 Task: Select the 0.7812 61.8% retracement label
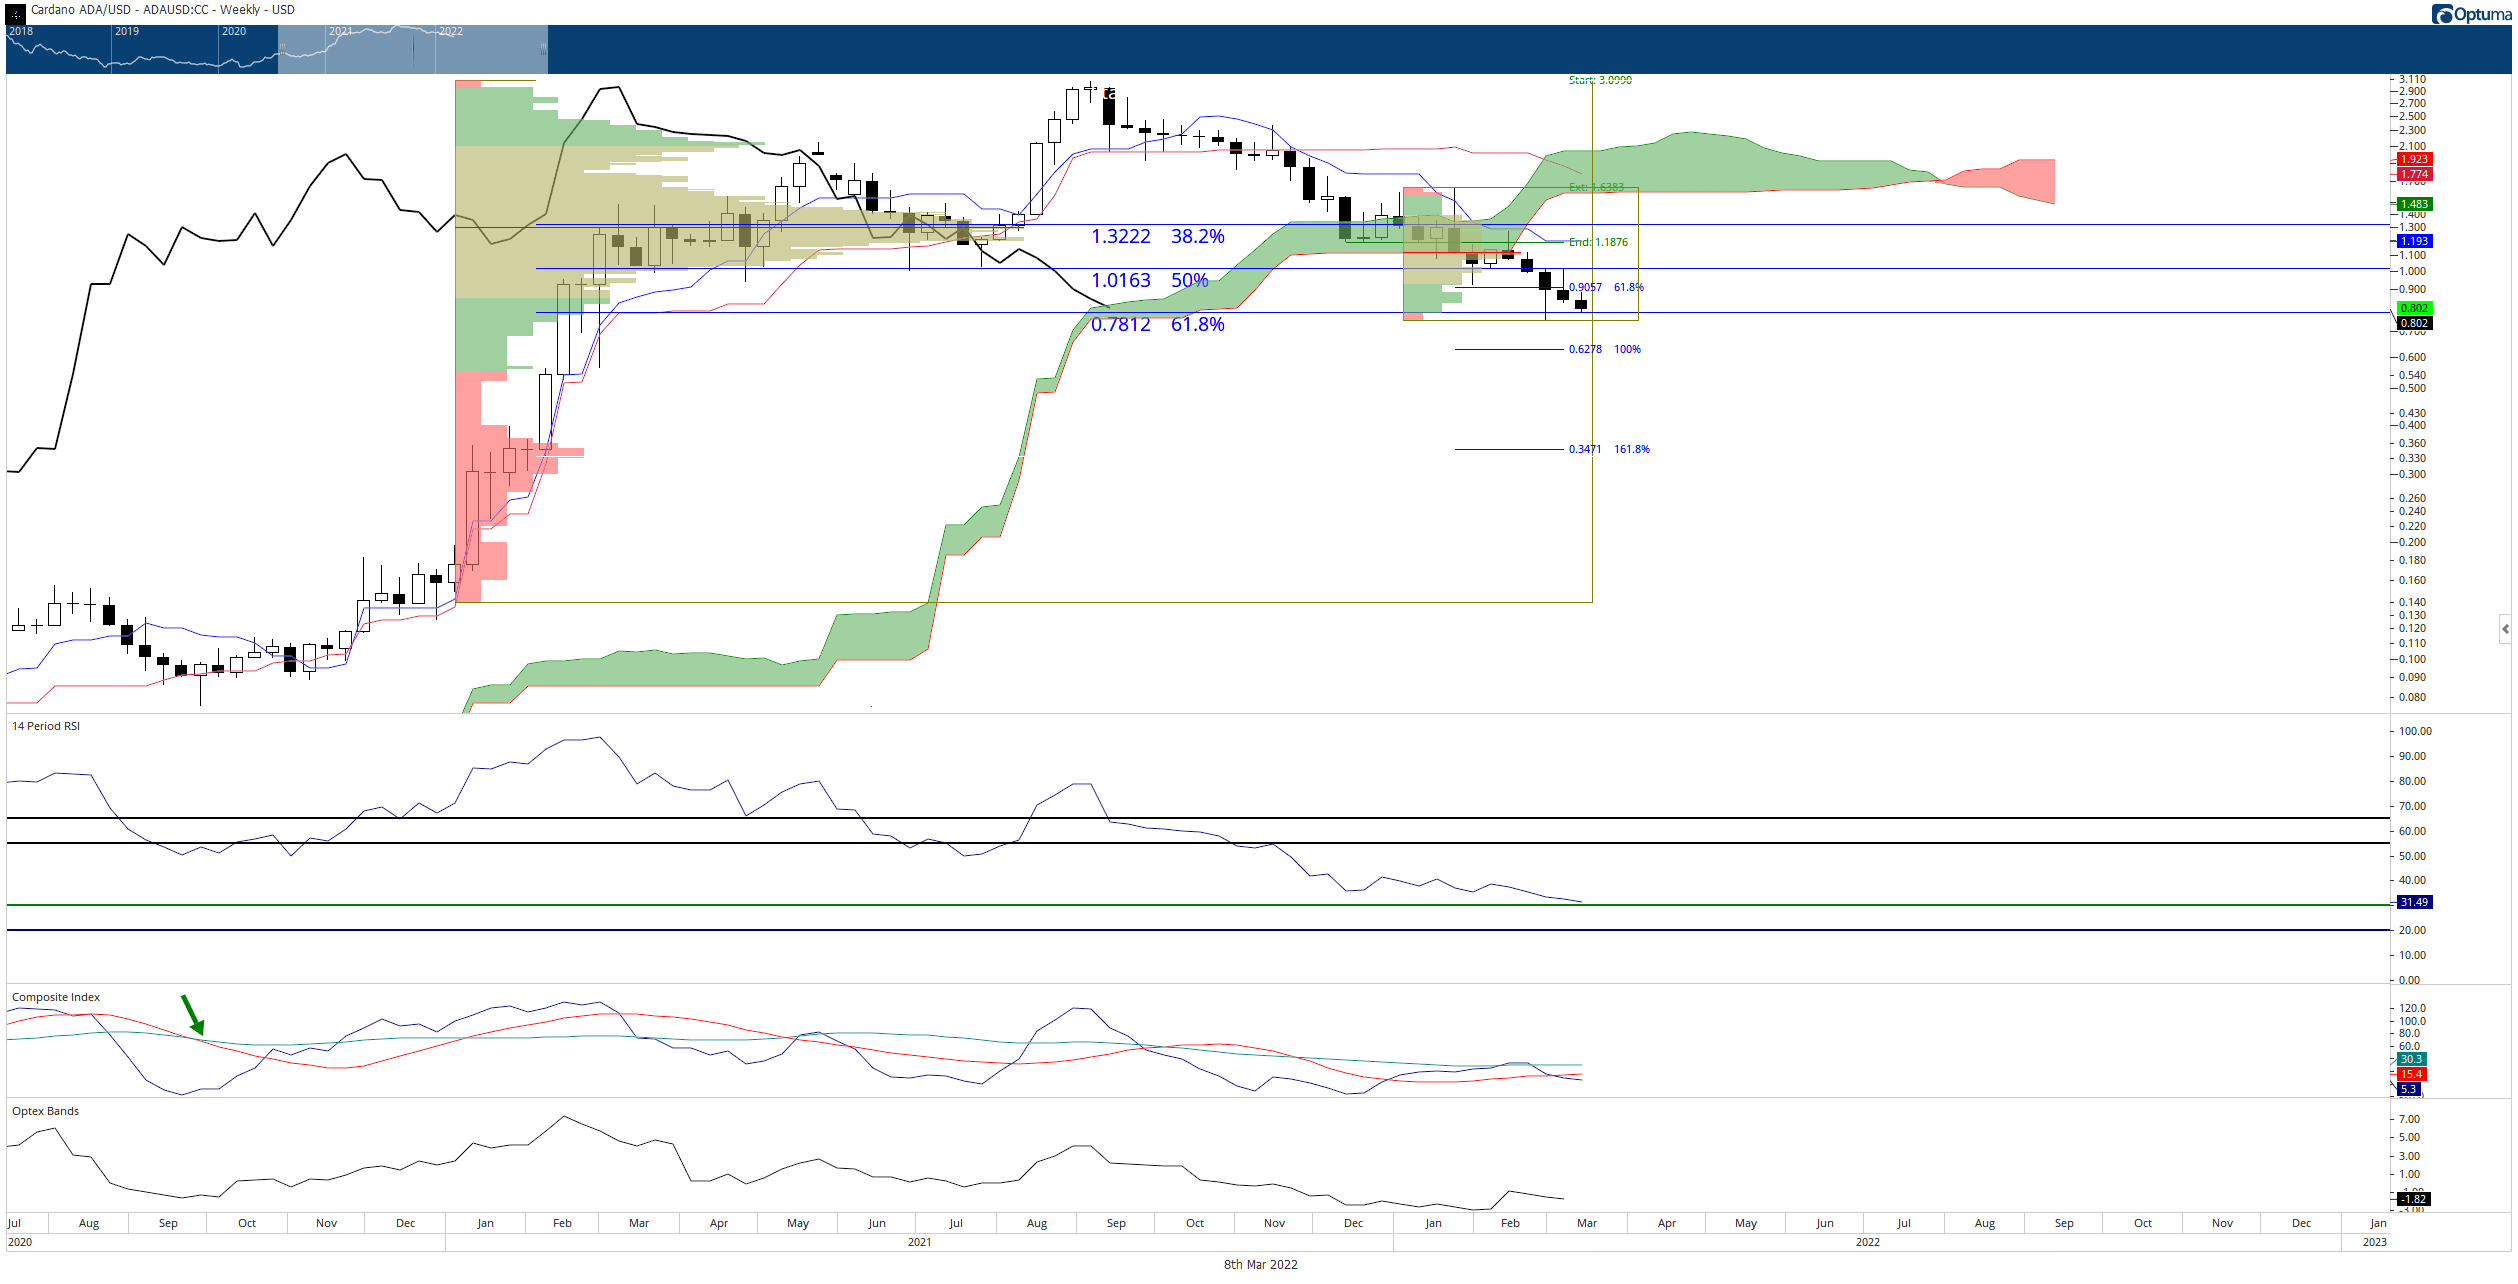pyautogui.click(x=1157, y=324)
